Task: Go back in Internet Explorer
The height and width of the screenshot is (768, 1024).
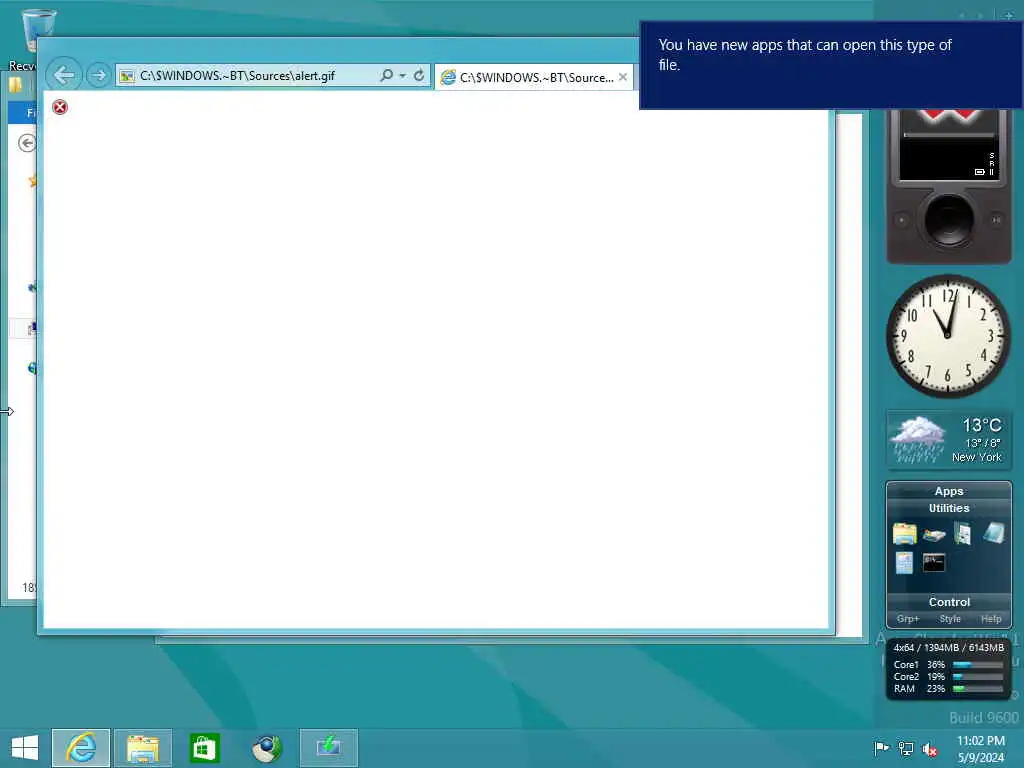Action: [x=64, y=75]
